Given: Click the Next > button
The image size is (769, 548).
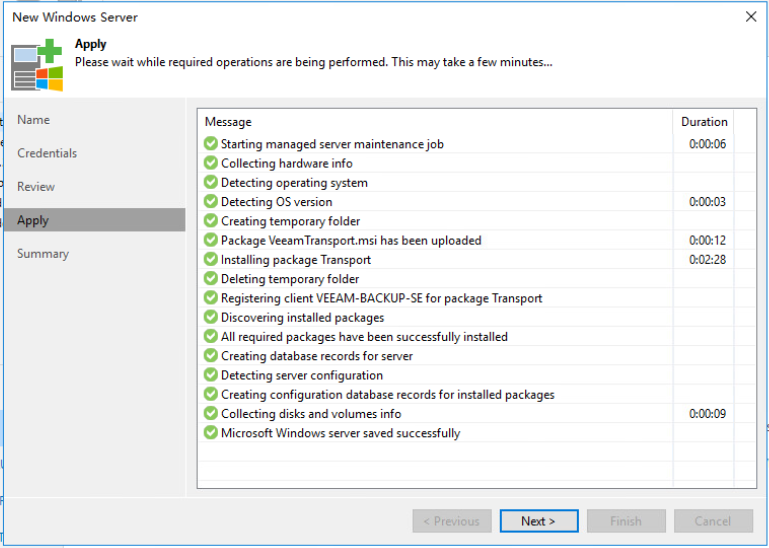Looking at the screenshot, I should 539,521.
